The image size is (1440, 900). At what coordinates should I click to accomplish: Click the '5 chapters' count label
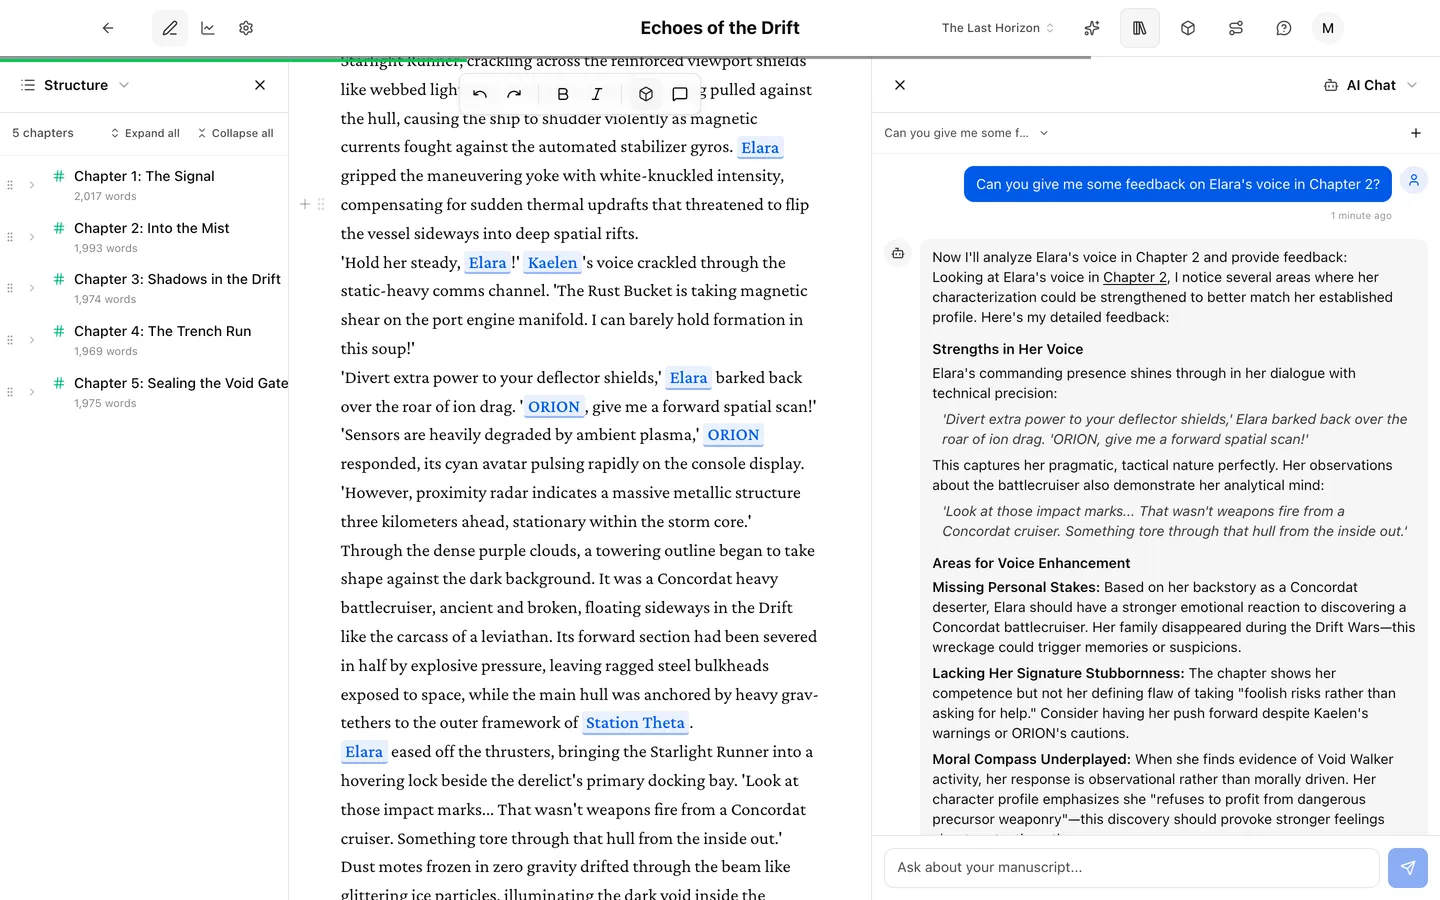click(43, 133)
